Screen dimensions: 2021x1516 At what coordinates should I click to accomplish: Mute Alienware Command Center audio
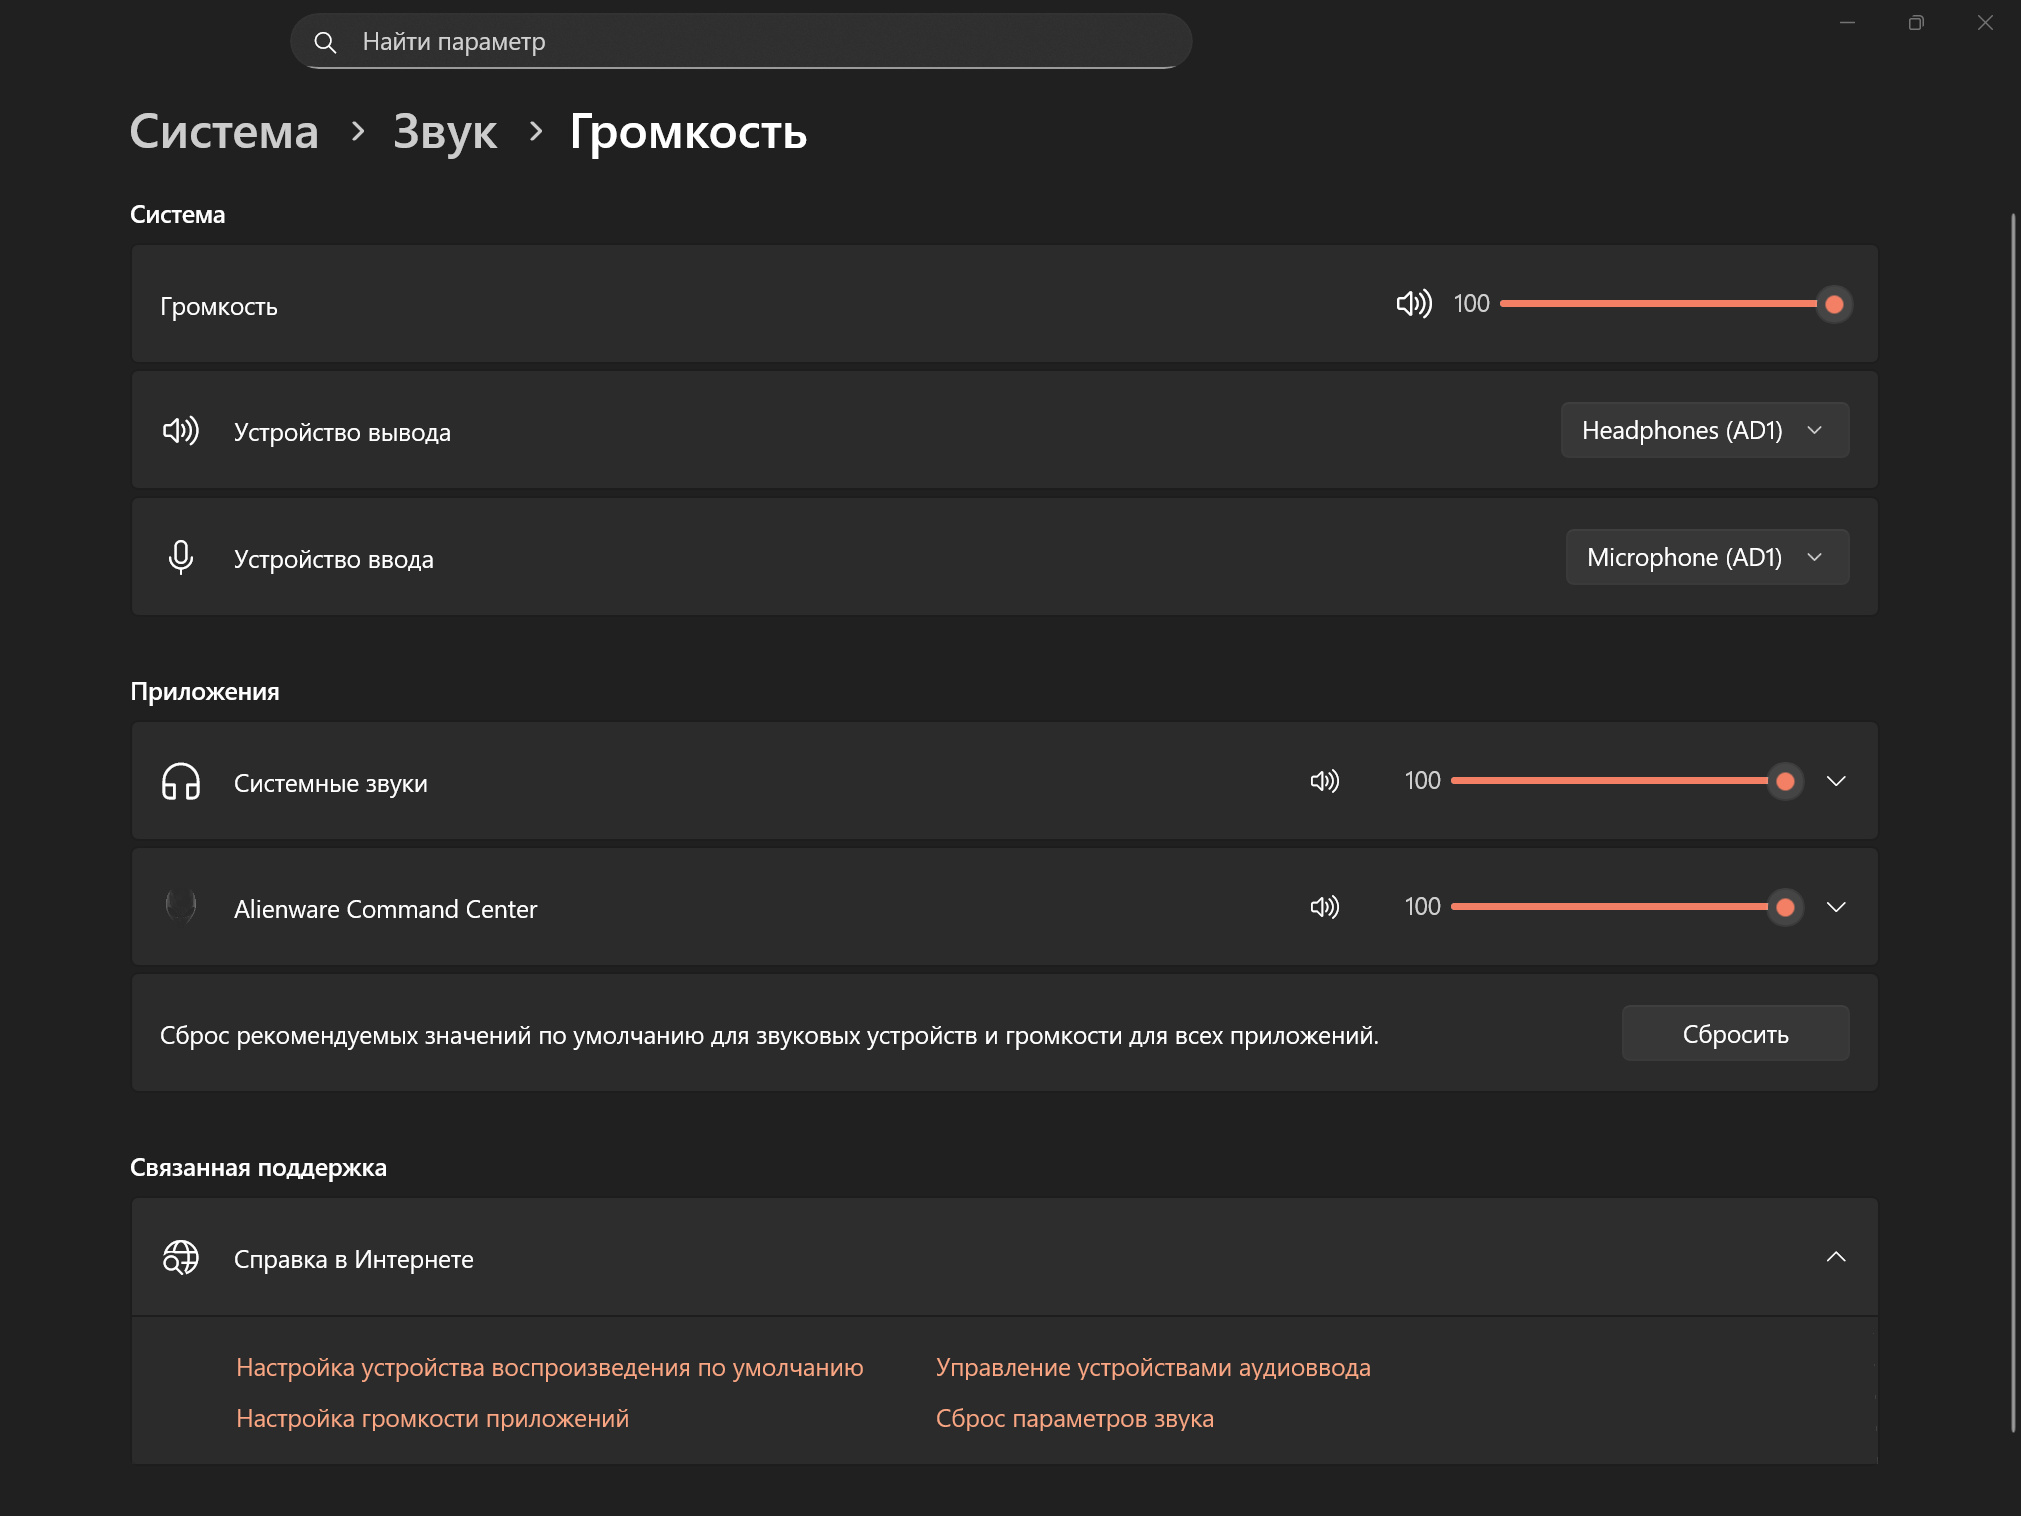[x=1324, y=907]
